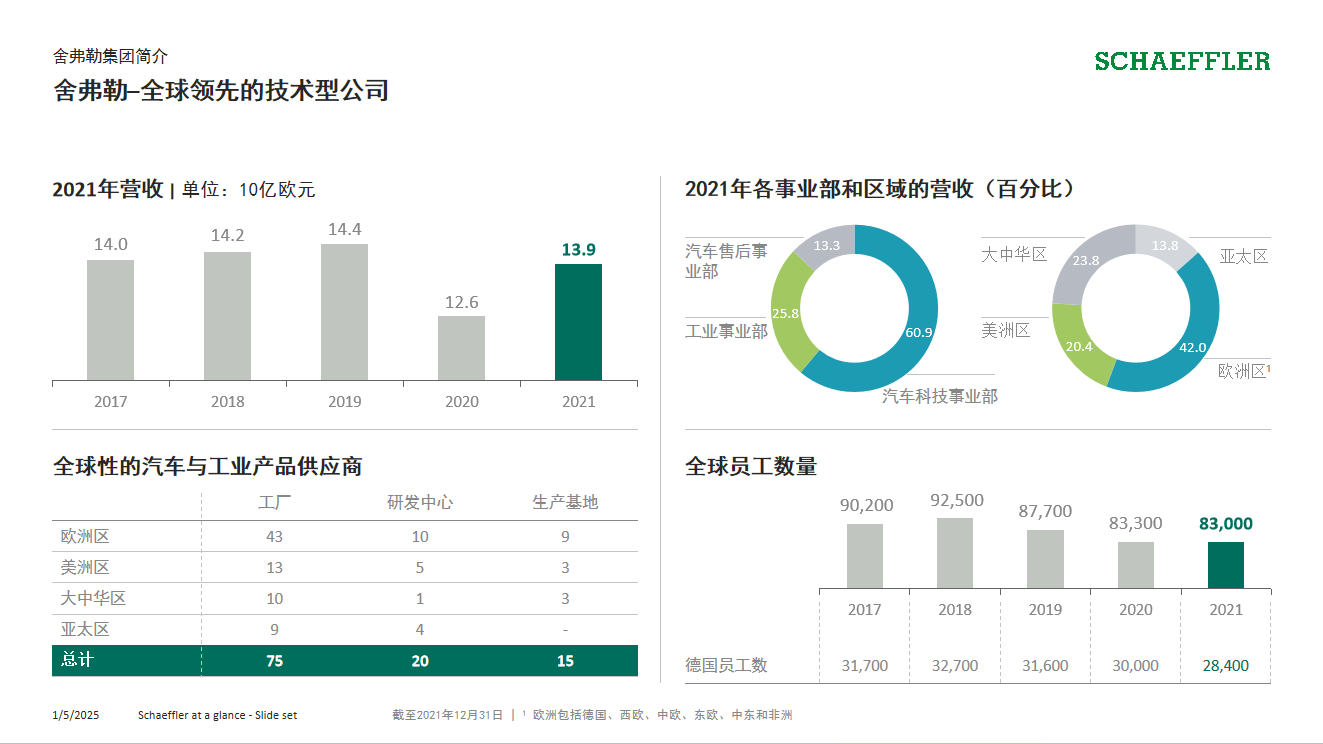Click the 德国员工数 value 32,700
The height and width of the screenshot is (744, 1323).
pyautogui.click(x=955, y=666)
